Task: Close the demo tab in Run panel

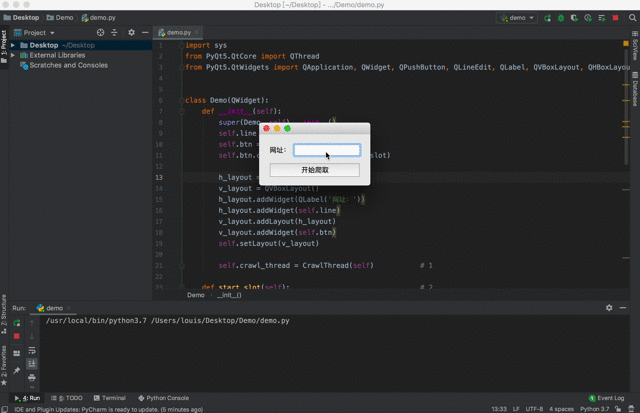Action: [69, 308]
